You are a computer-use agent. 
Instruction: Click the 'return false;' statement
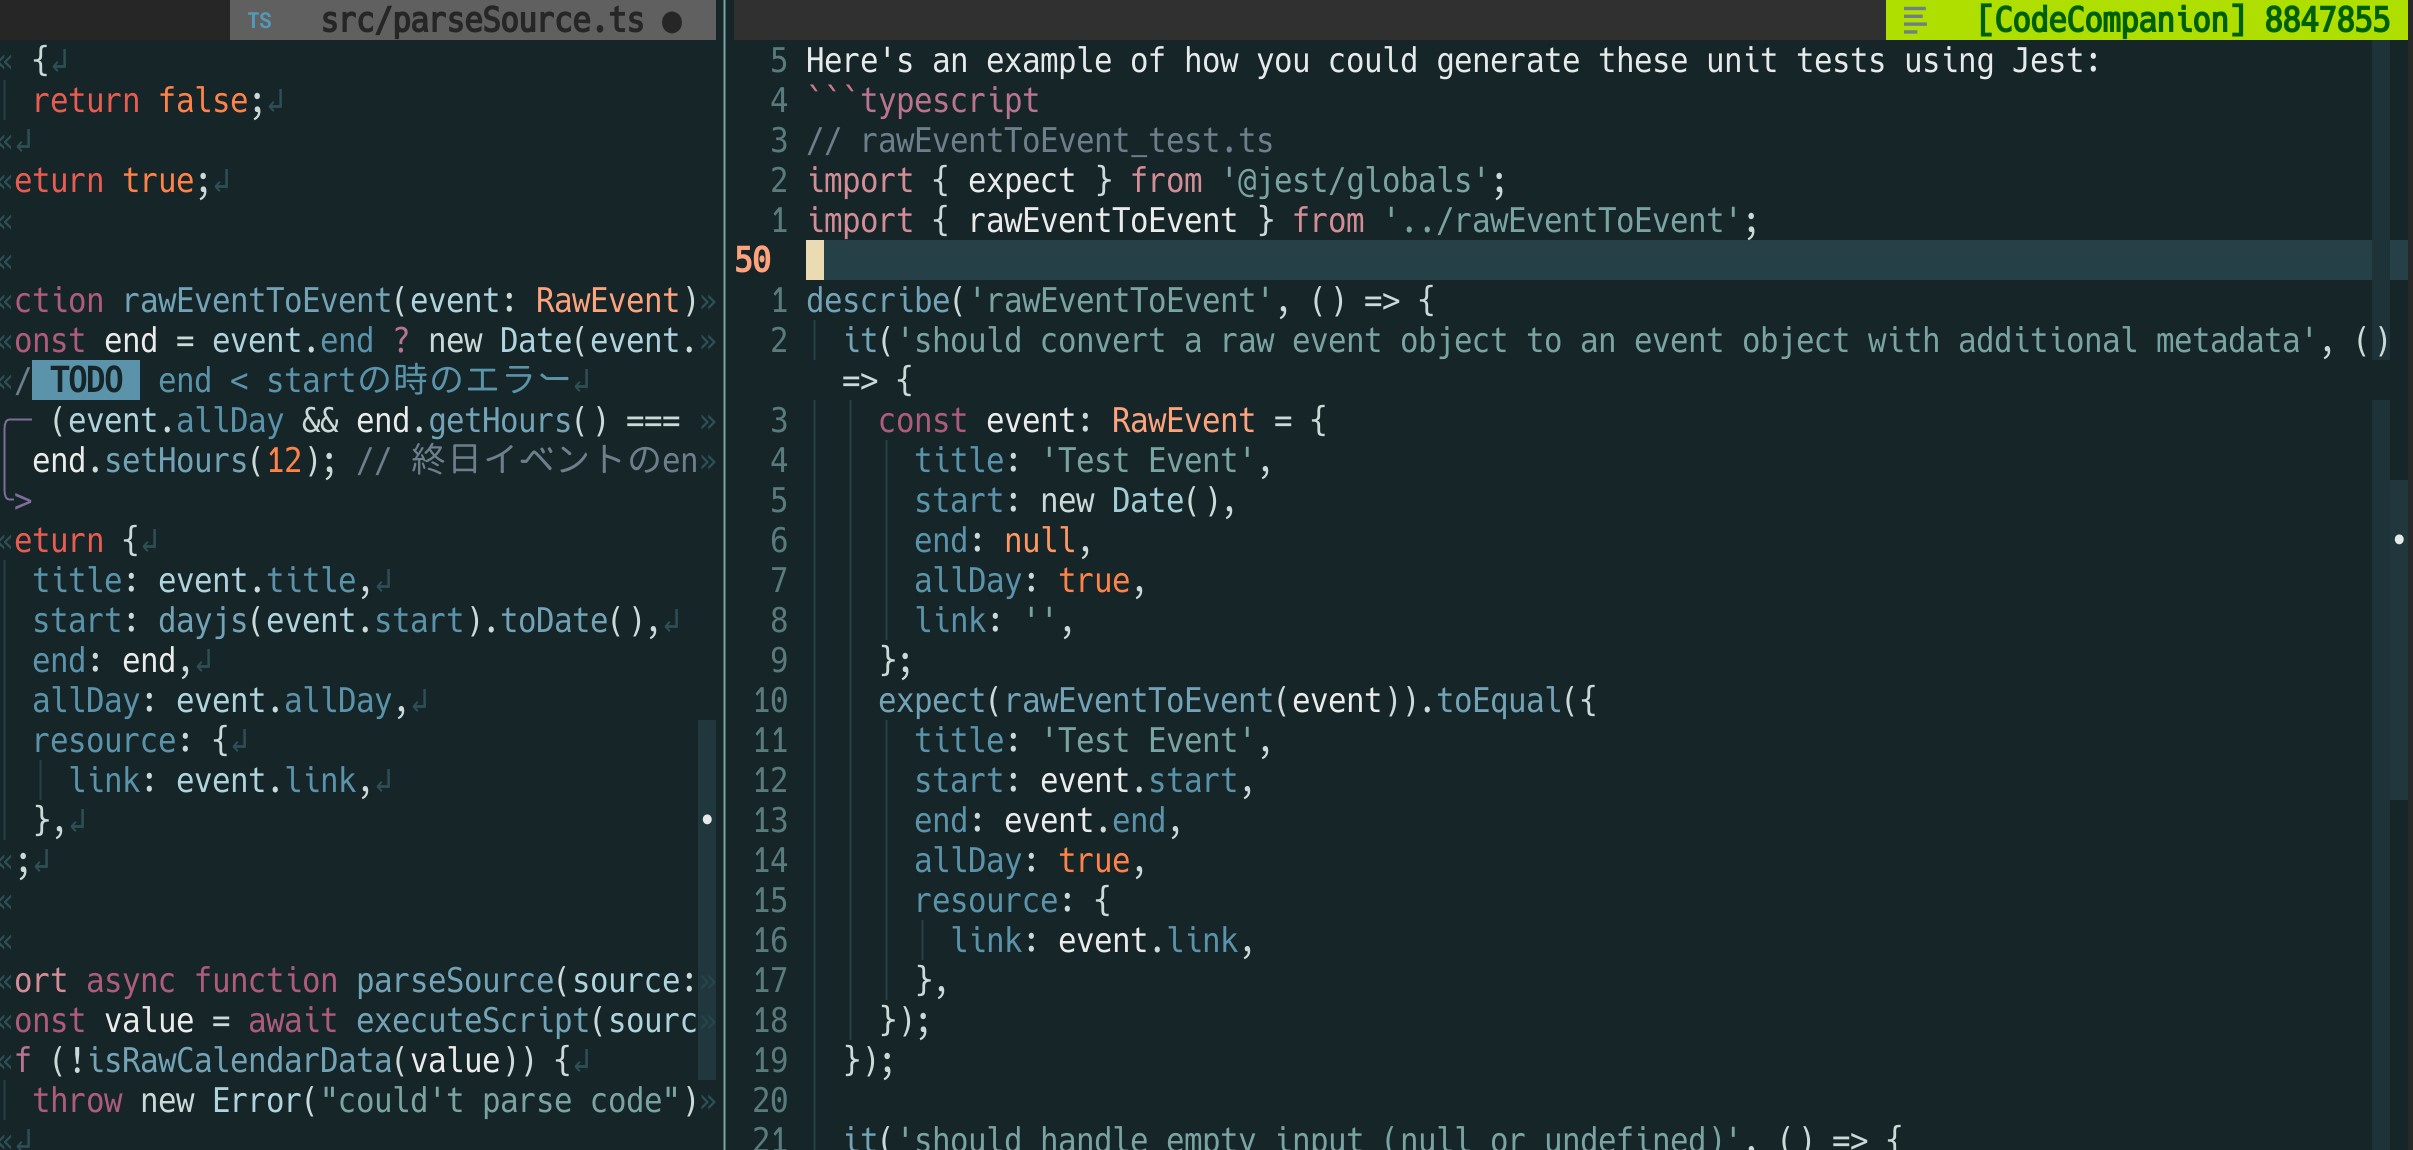click(148, 101)
